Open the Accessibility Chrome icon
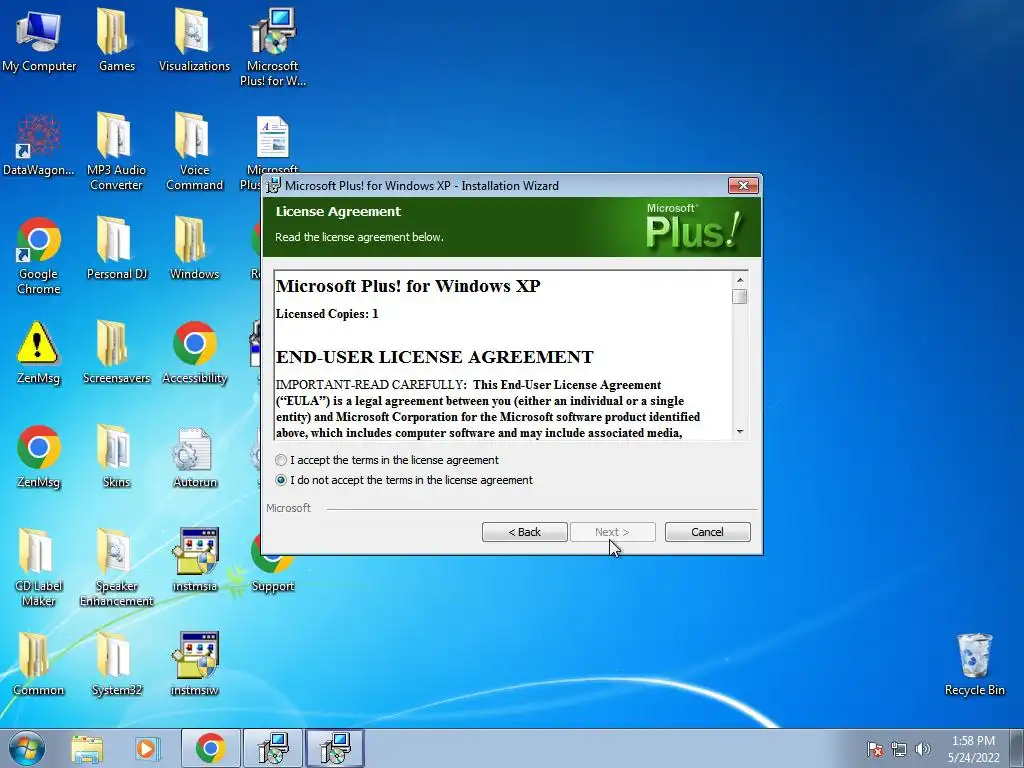Image resolution: width=1024 pixels, height=768 pixels. click(194, 353)
